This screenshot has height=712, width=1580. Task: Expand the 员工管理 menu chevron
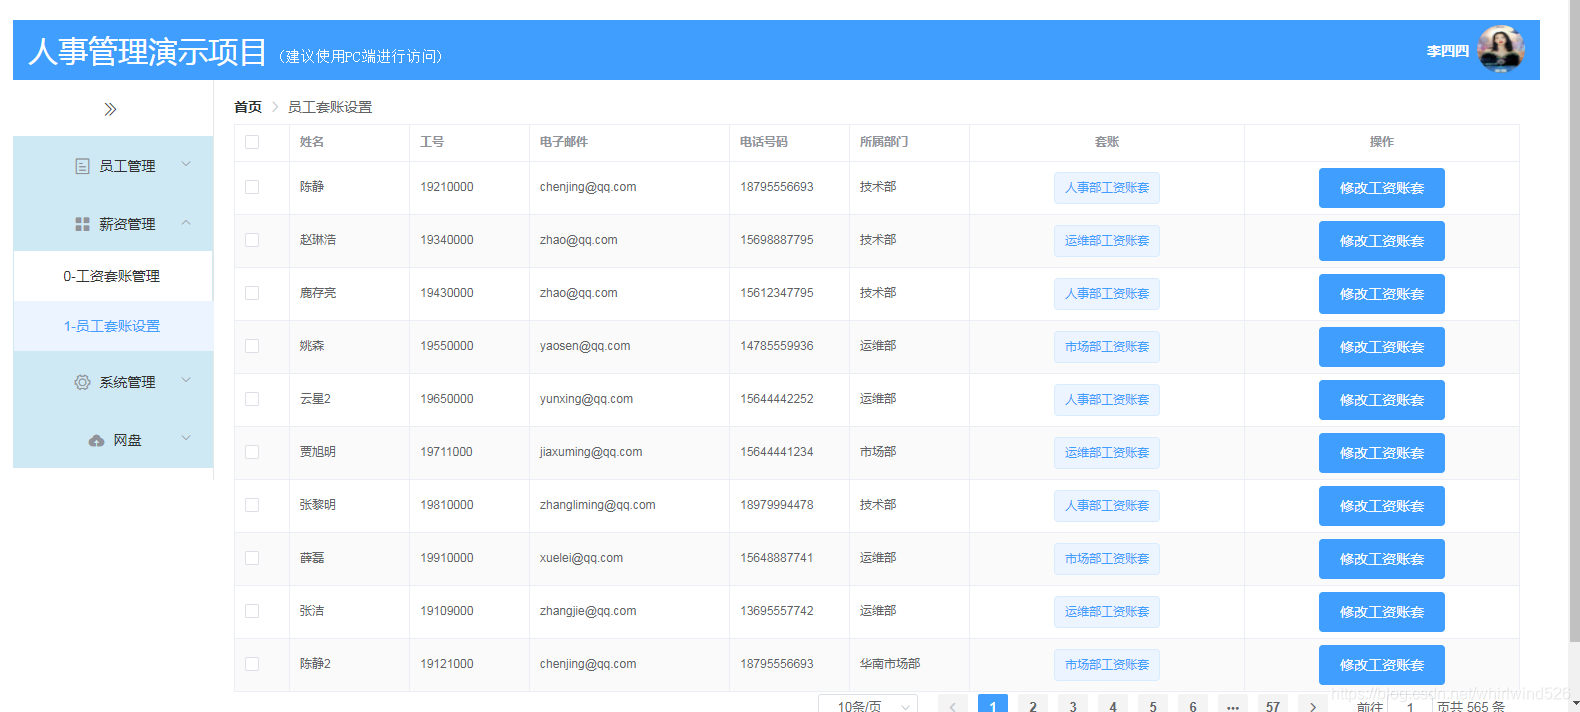pos(186,164)
